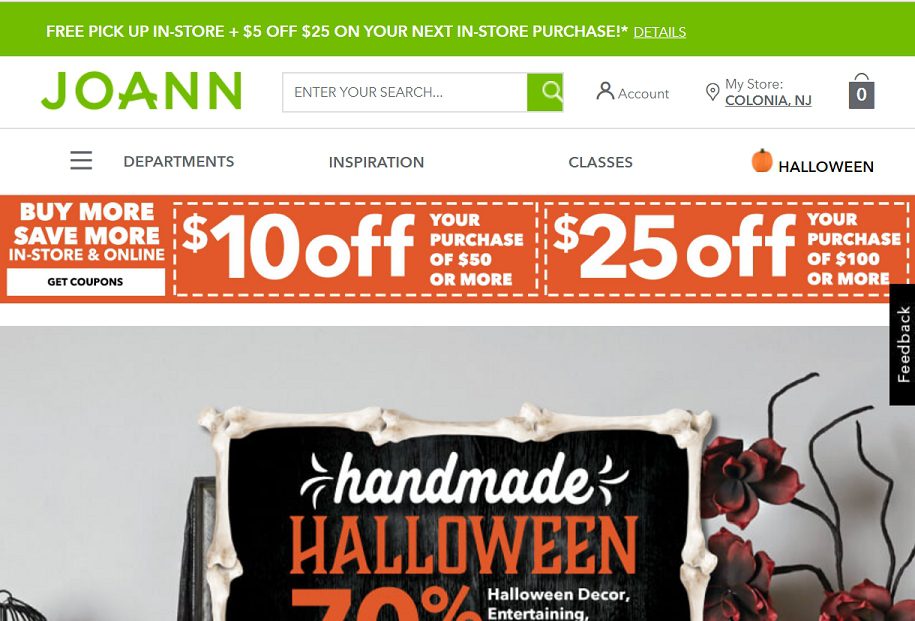This screenshot has height=621, width=915.
Task: Select the $25 off $100 coupon
Action: pyautogui.click(x=727, y=249)
